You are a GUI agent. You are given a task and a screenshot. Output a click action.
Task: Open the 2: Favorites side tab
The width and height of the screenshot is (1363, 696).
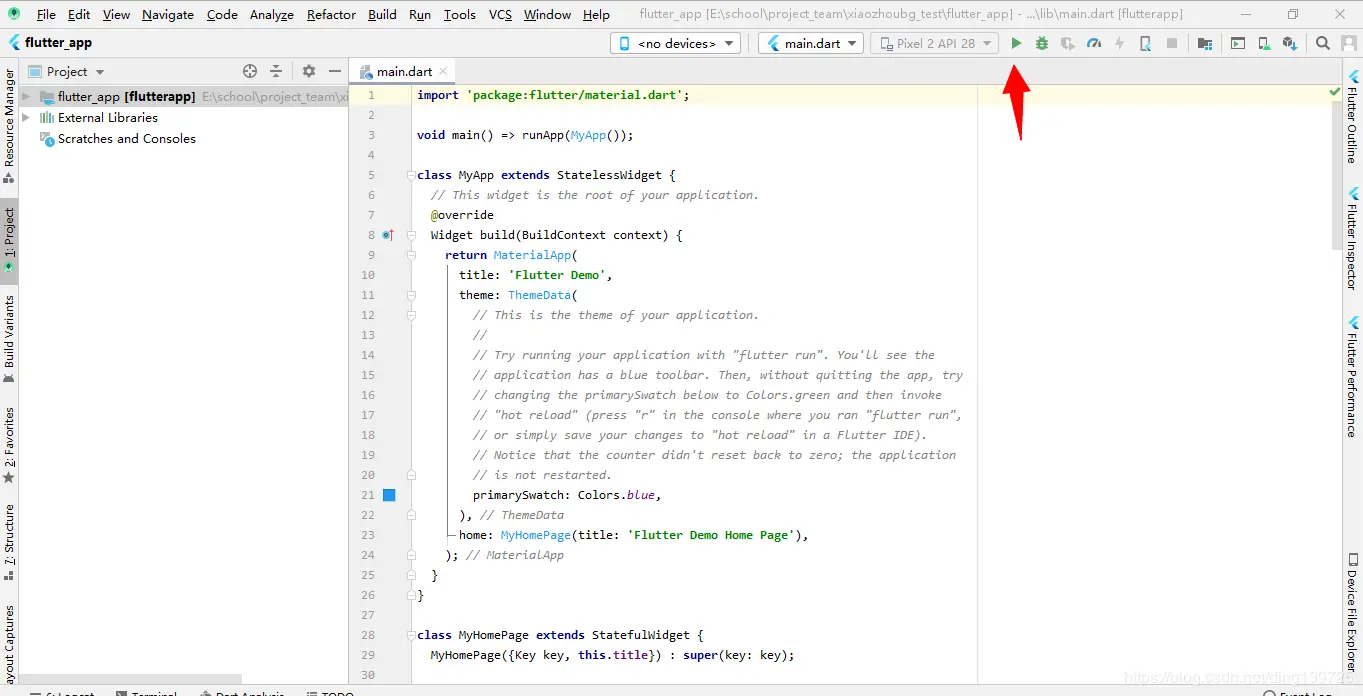tap(9, 445)
